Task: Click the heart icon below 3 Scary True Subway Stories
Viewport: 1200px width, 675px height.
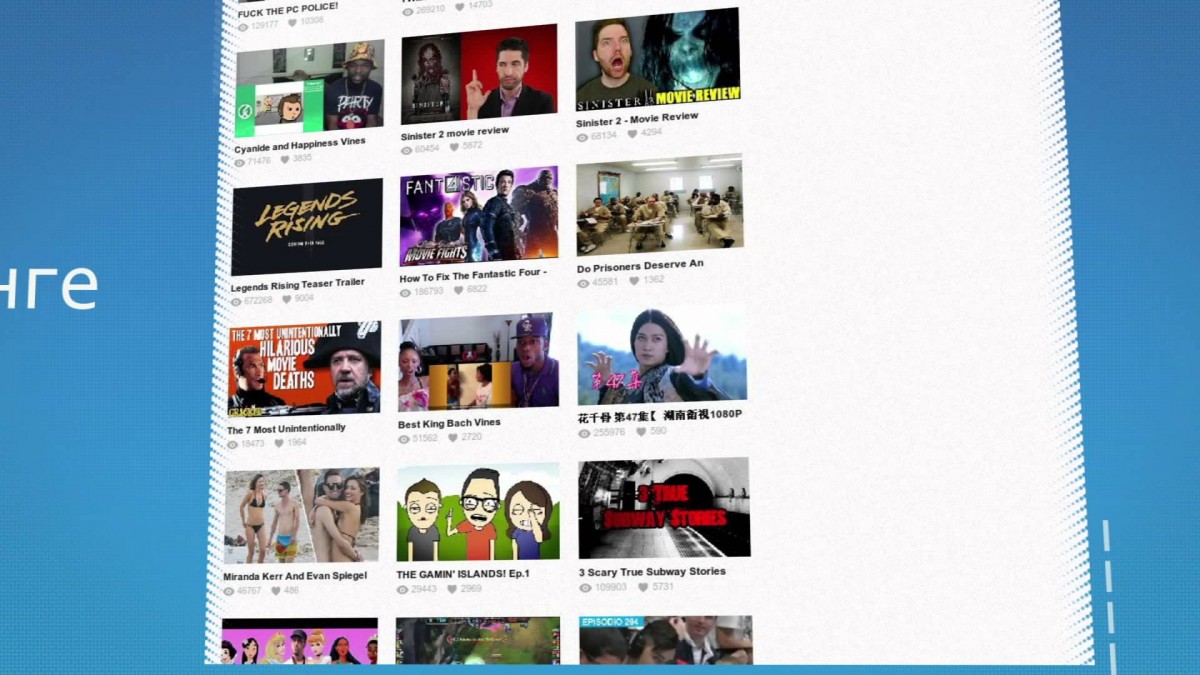Action: (642, 587)
